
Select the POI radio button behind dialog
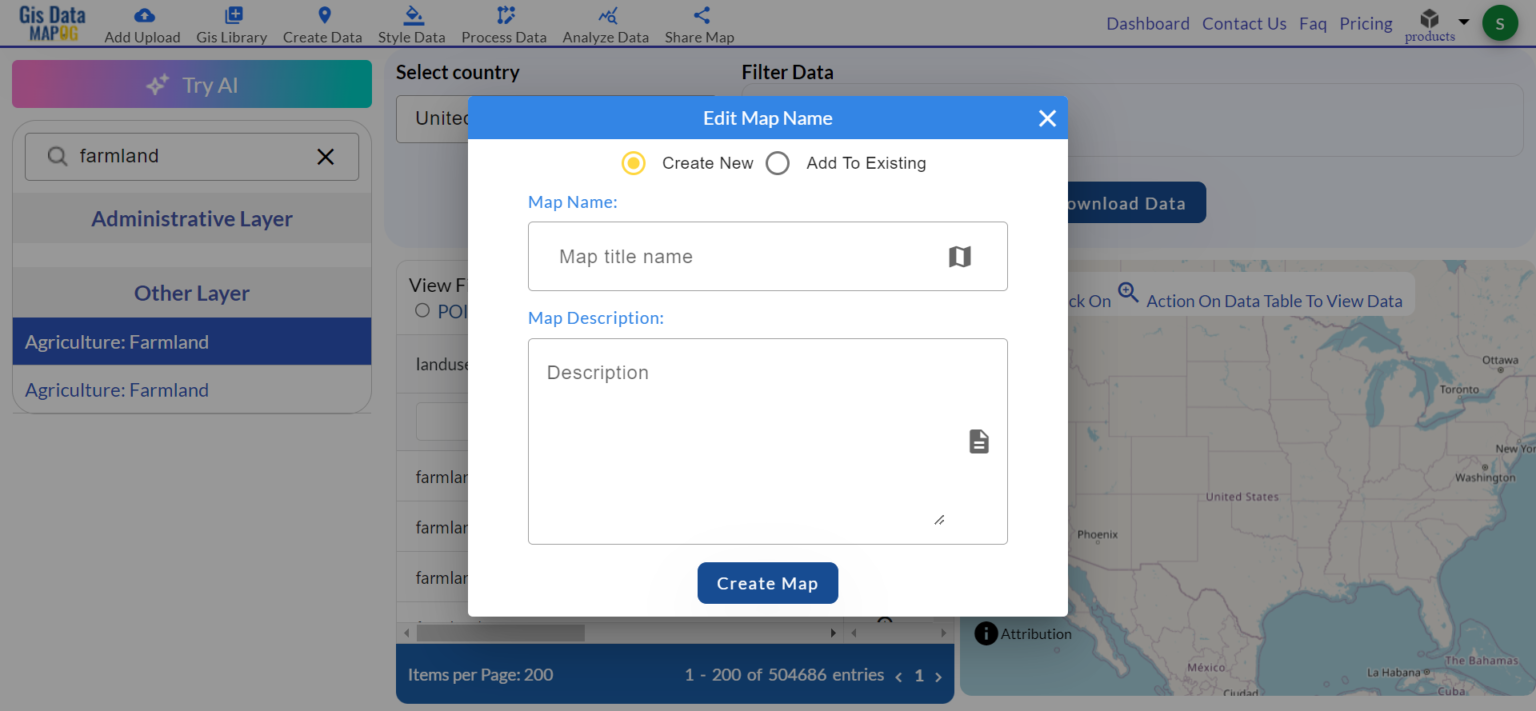click(423, 311)
